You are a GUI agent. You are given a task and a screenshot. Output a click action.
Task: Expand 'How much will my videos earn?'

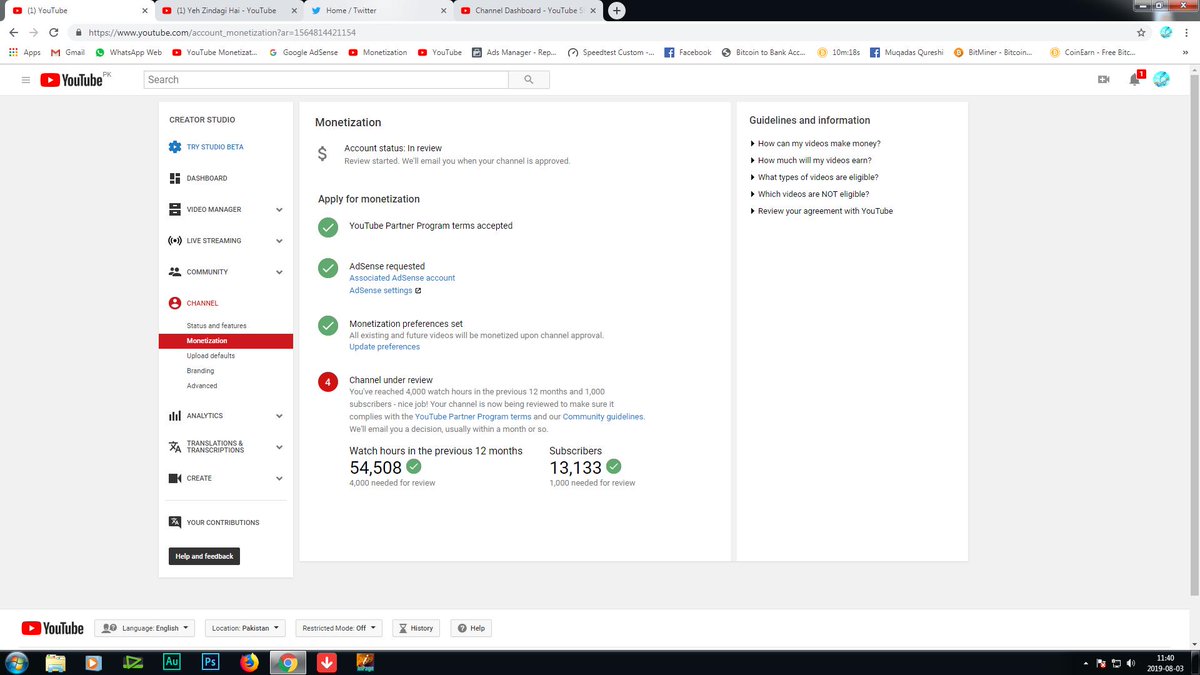coord(812,160)
